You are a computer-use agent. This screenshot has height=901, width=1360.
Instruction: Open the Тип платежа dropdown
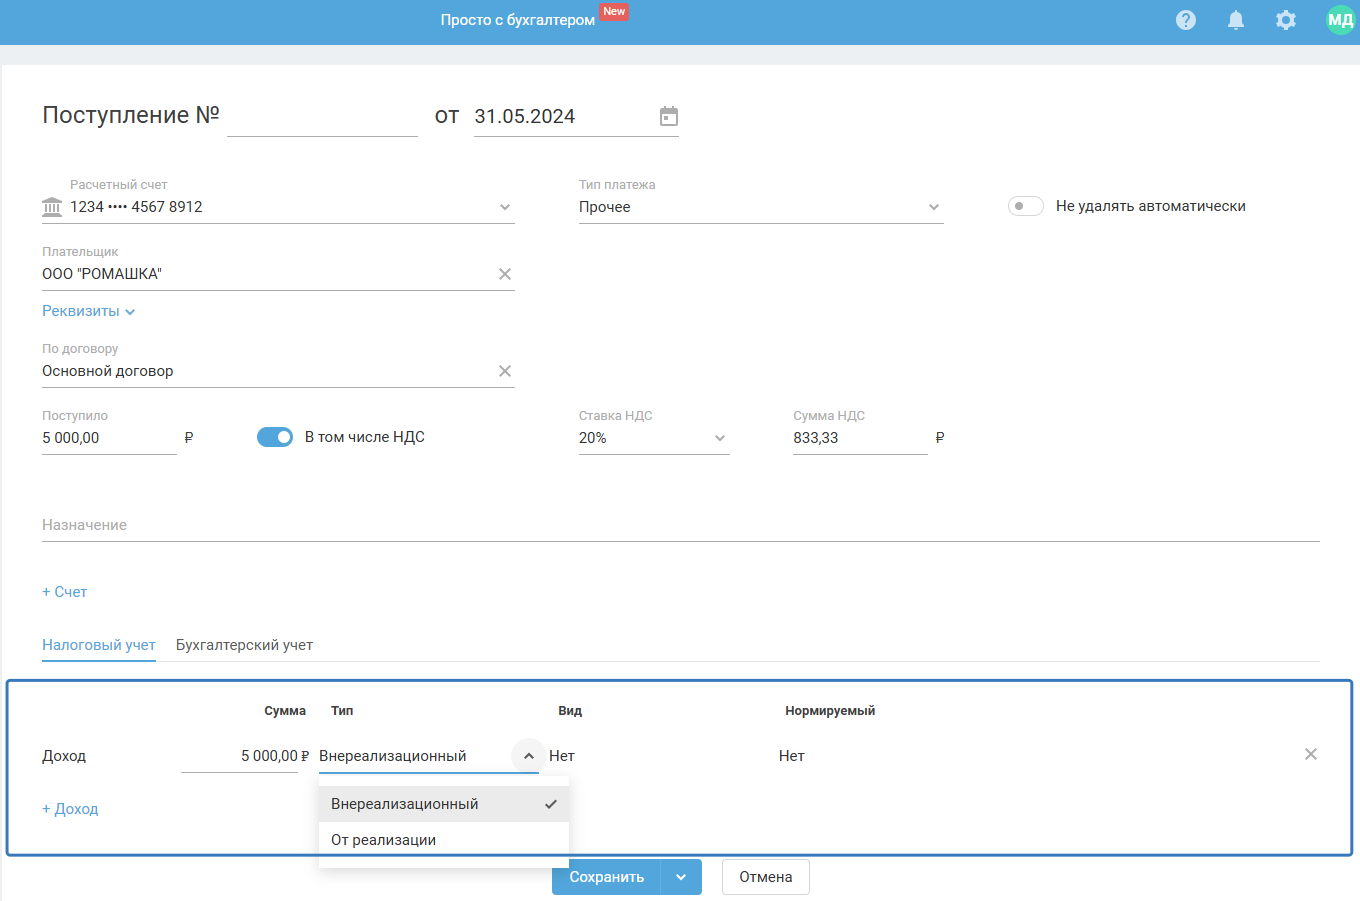point(933,207)
